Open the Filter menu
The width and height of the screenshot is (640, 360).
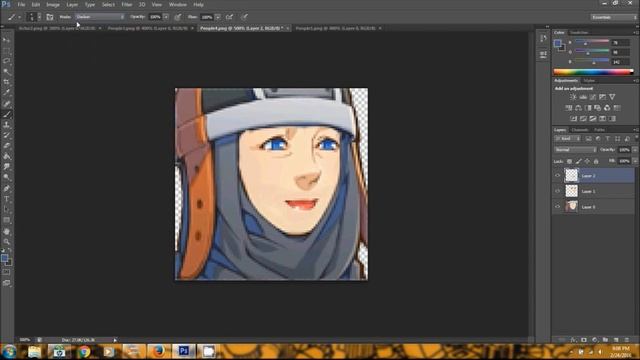click(127, 4)
